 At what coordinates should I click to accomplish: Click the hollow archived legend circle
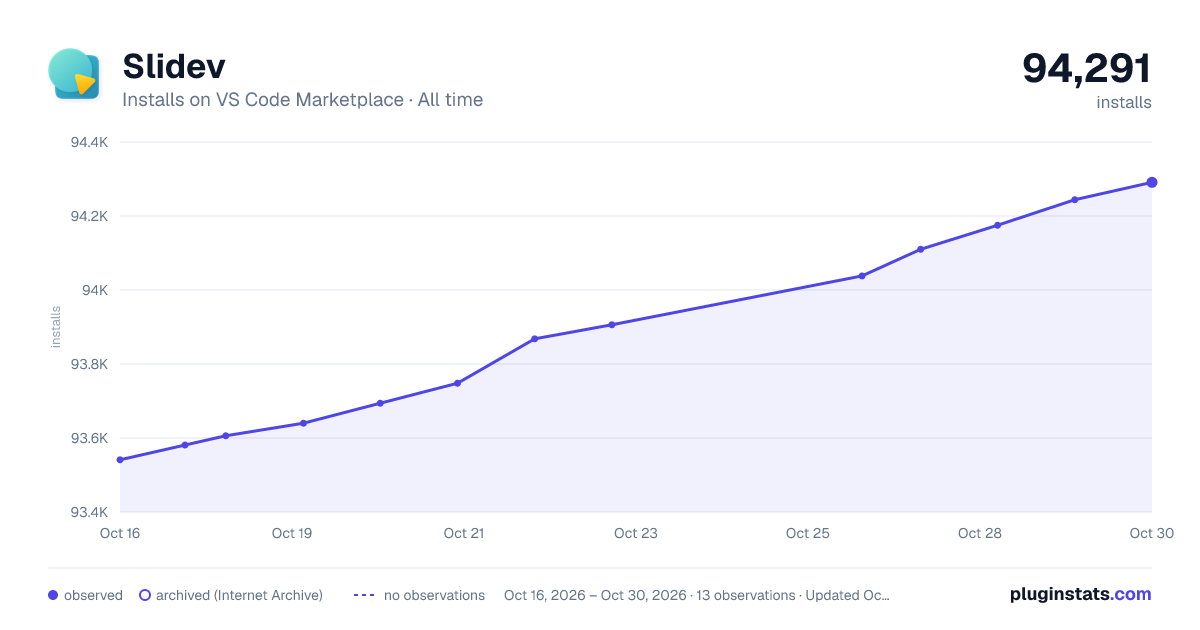pos(144,595)
